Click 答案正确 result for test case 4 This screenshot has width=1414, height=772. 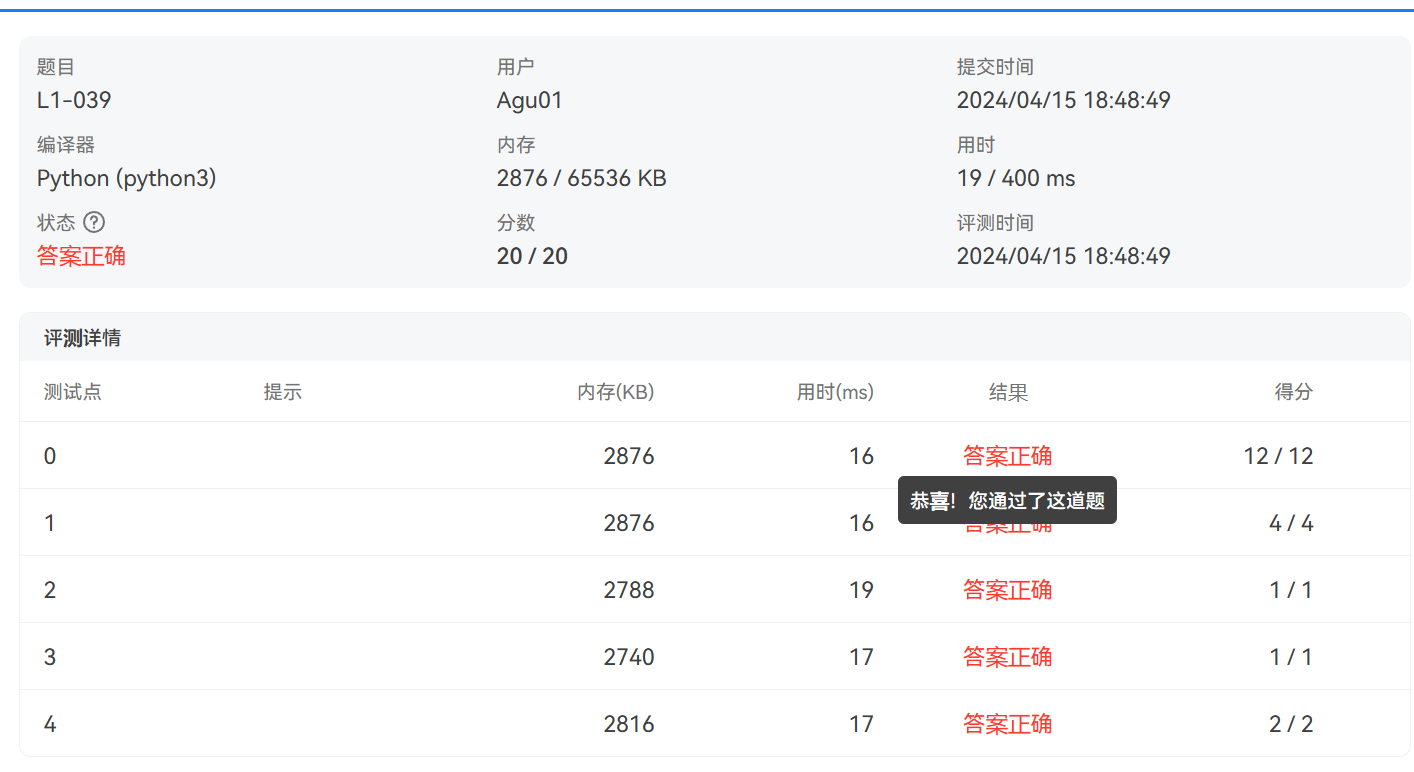click(x=1007, y=724)
